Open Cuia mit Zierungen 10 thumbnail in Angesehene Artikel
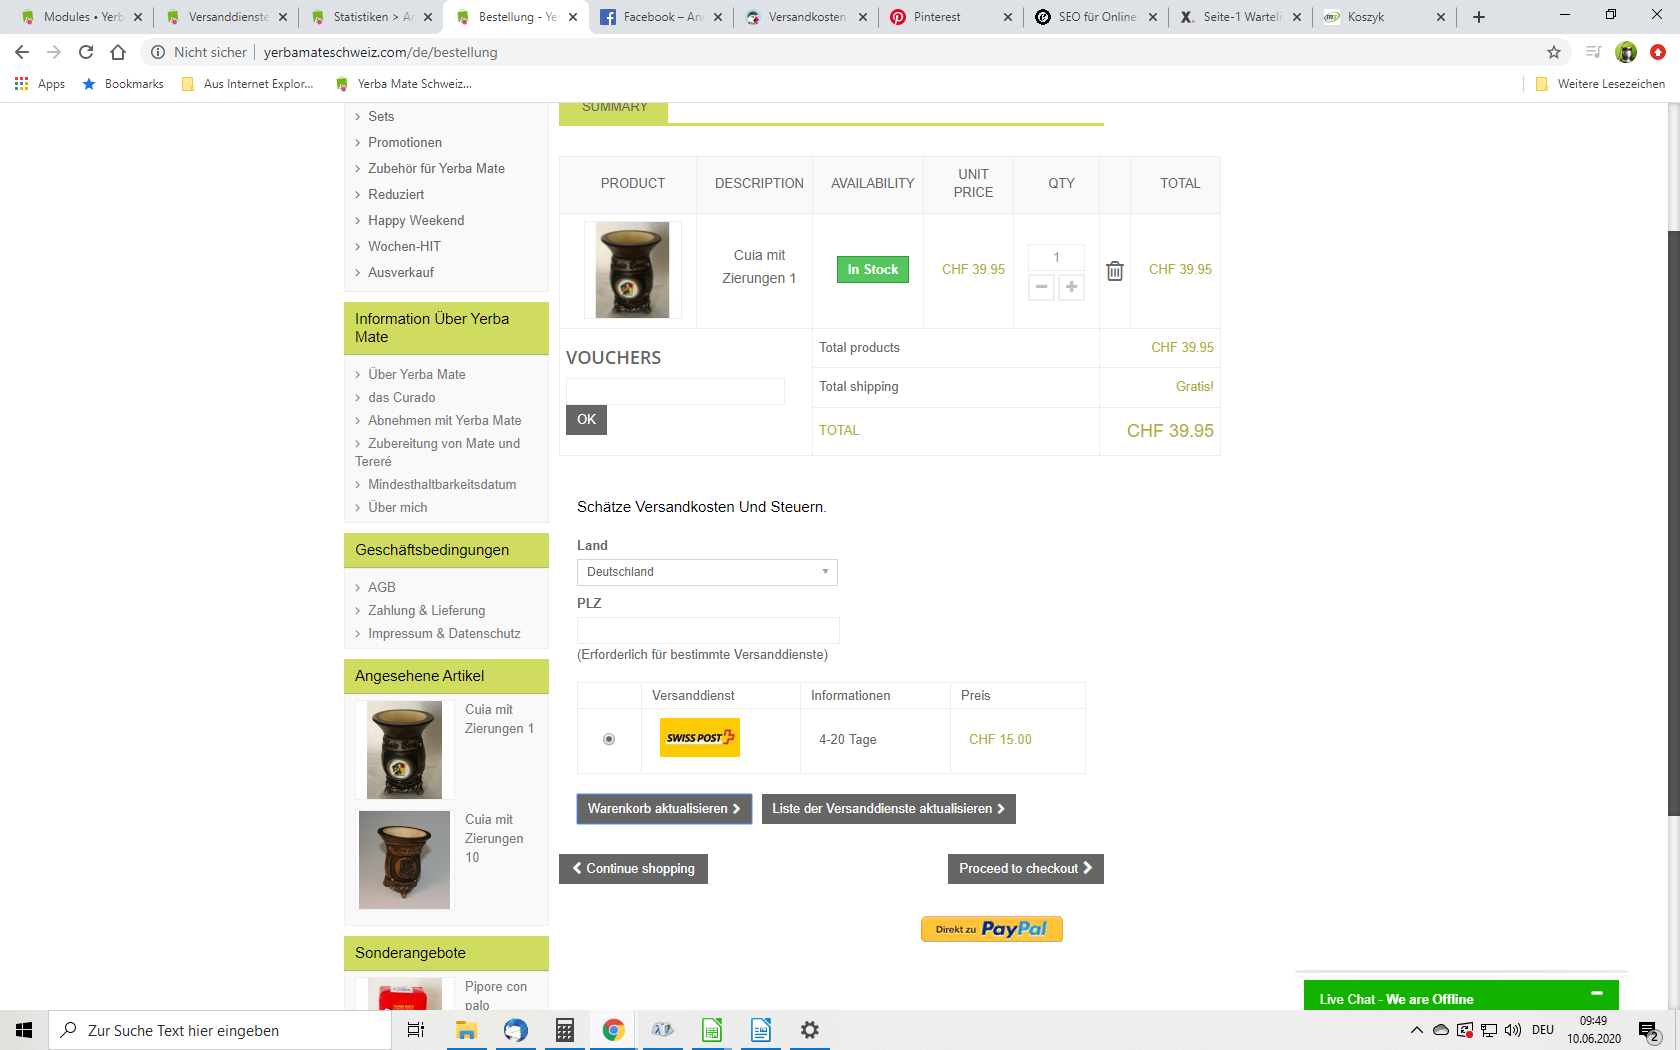1680x1050 pixels. [x=404, y=860]
